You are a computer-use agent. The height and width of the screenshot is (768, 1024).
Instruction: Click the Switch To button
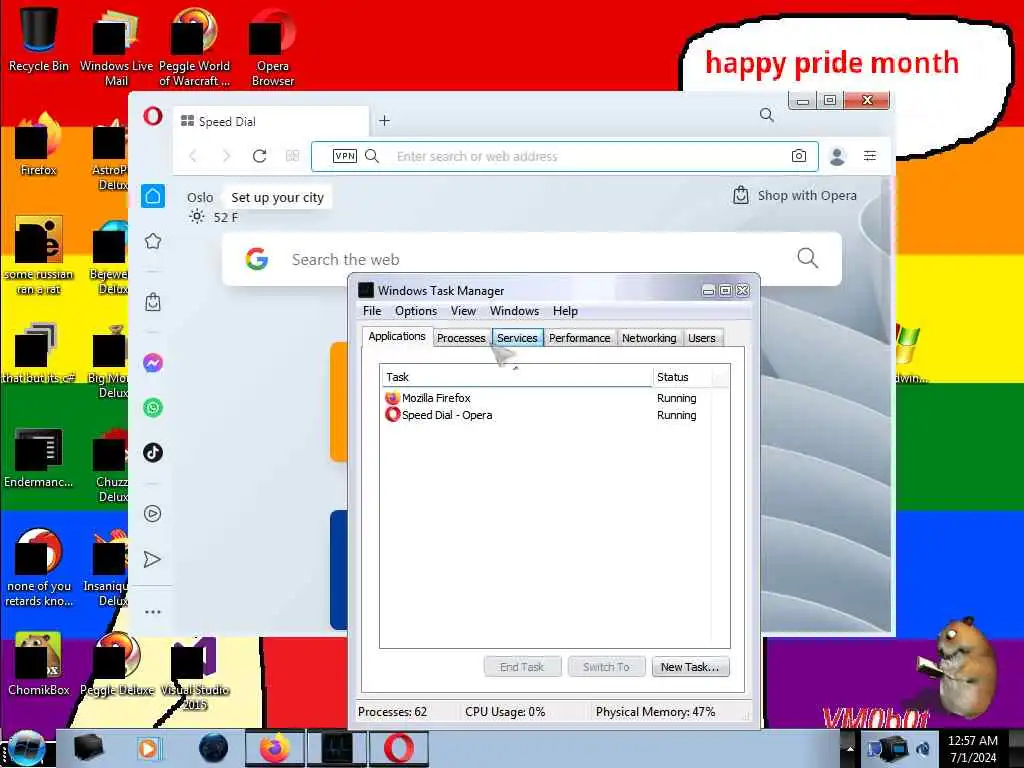(606, 667)
